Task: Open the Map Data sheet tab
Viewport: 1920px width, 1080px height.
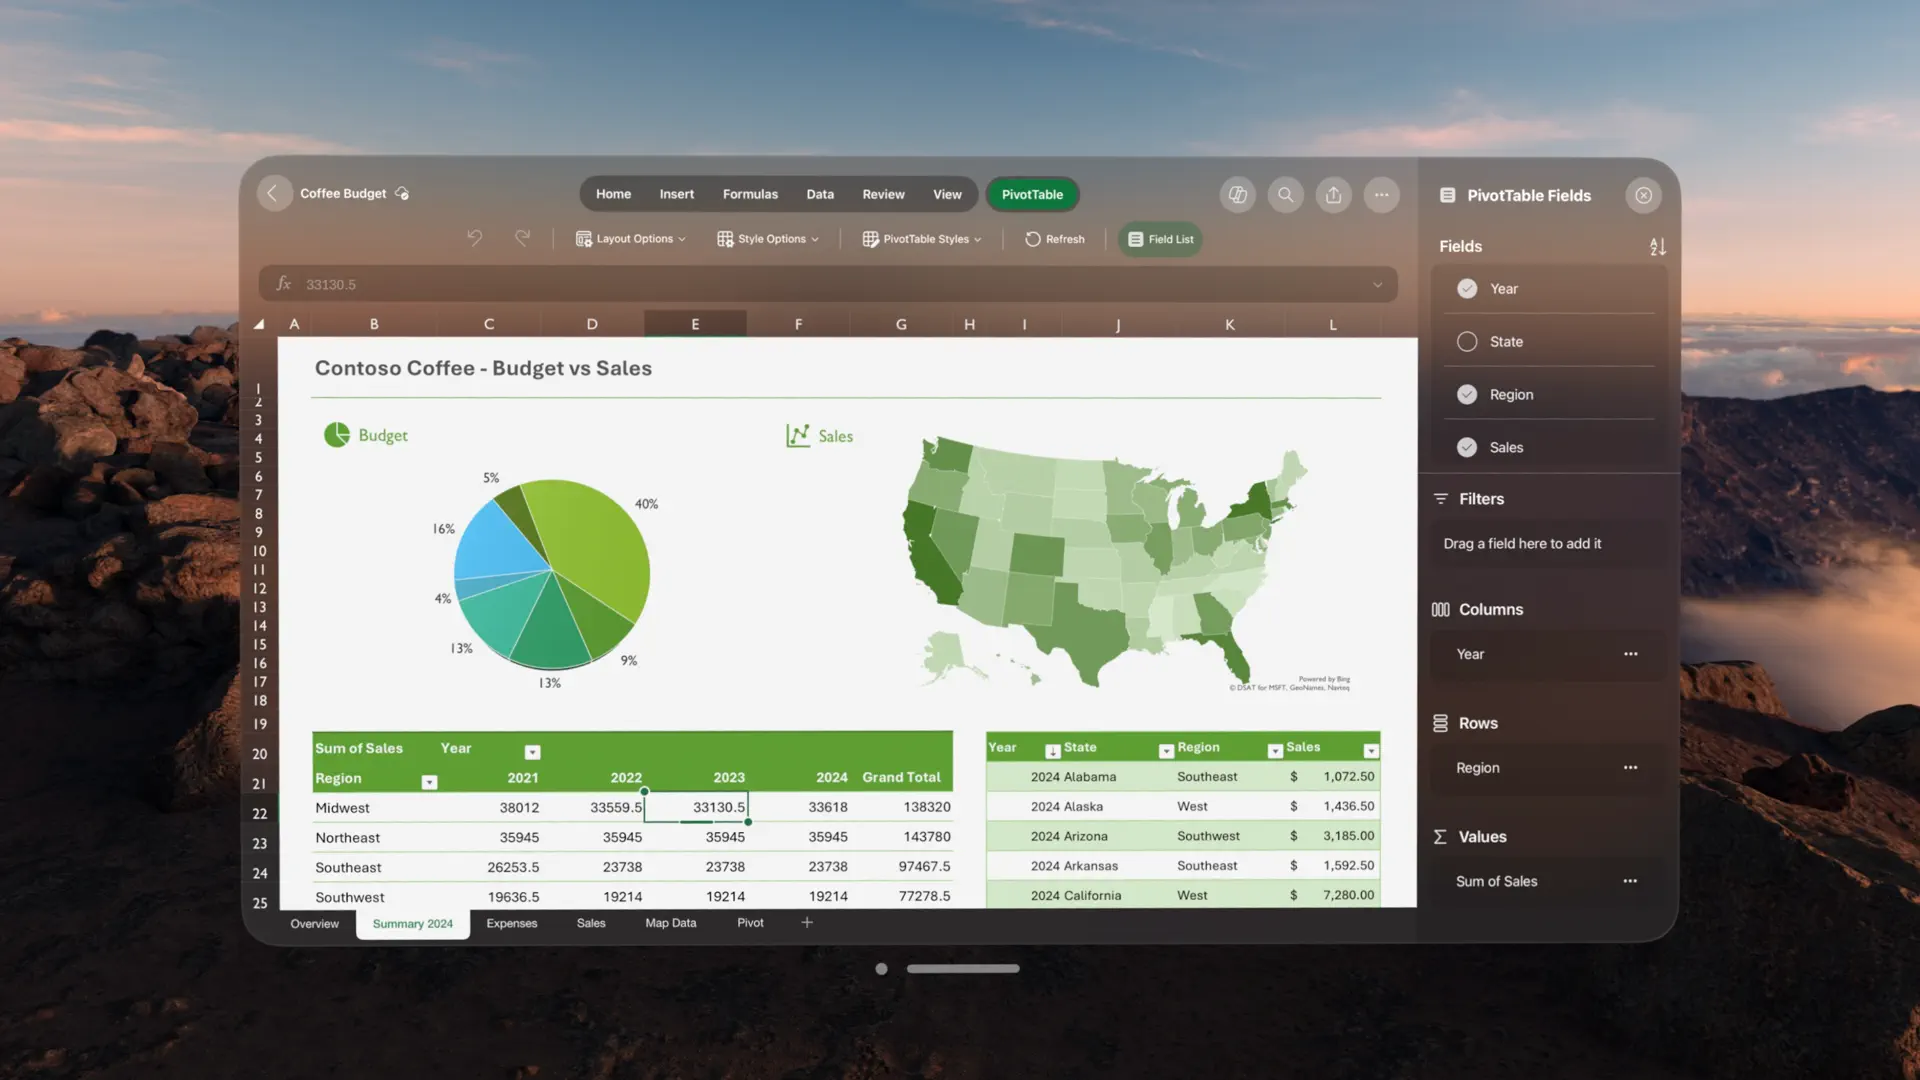Action: (670, 923)
